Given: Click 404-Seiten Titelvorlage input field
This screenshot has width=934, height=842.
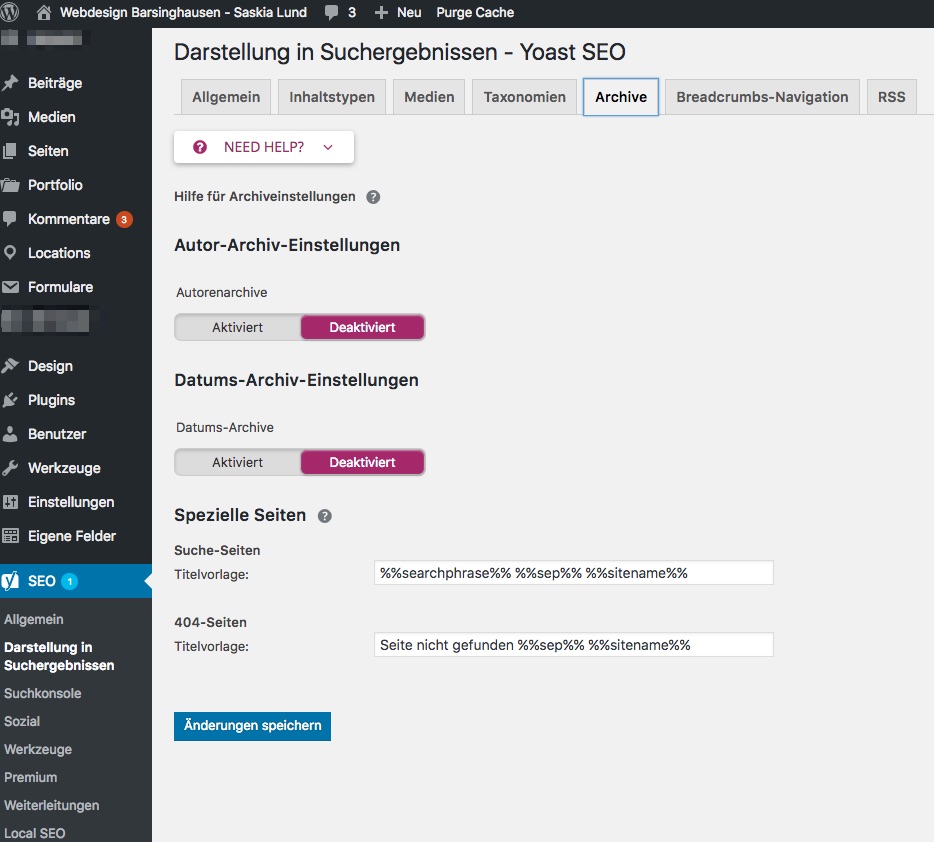Looking at the screenshot, I should tap(574, 645).
